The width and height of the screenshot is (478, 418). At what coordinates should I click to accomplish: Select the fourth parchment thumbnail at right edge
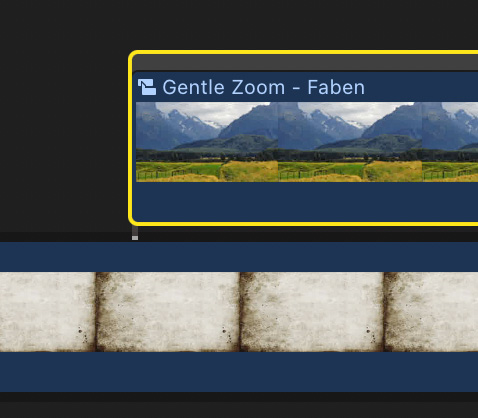coord(431,312)
